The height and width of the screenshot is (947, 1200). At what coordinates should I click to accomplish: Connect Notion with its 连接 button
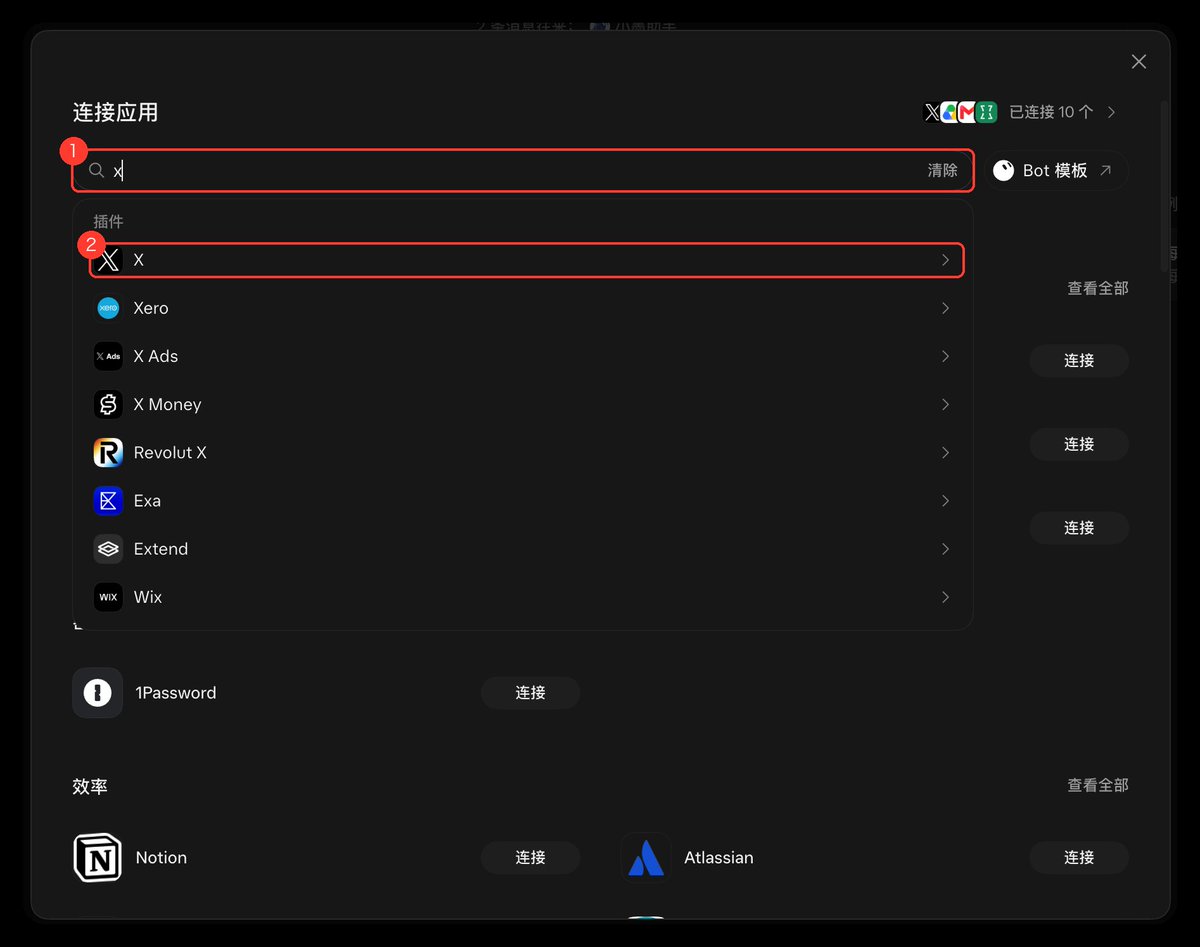coord(530,858)
